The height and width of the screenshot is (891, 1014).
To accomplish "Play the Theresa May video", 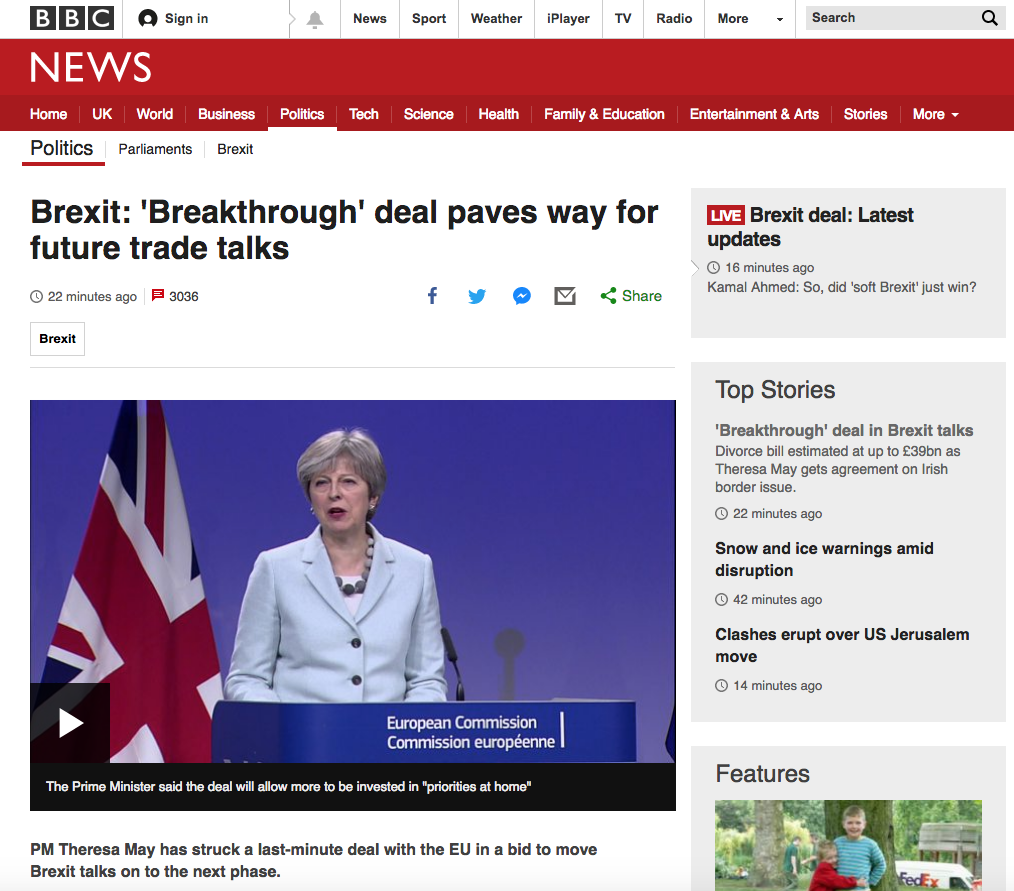I will pyautogui.click(x=70, y=723).
